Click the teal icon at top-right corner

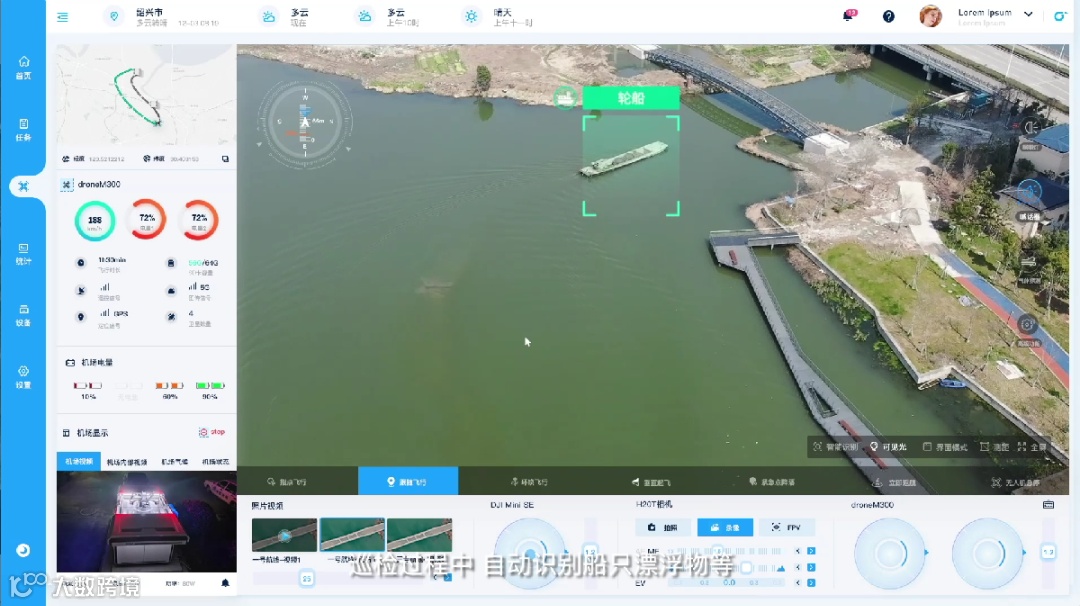click(1060, 15)
